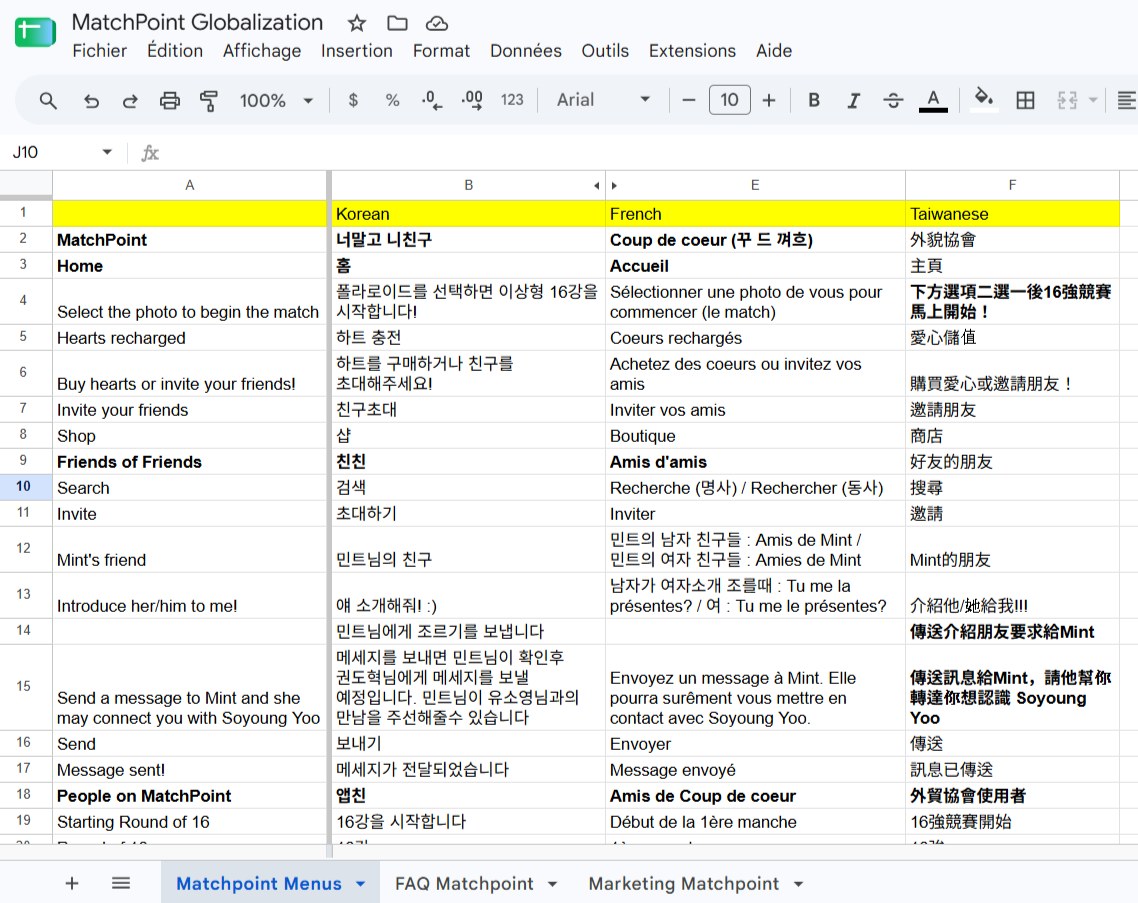Open the Données menu
Screen dimensions: 1138x903
click(525, 51)
